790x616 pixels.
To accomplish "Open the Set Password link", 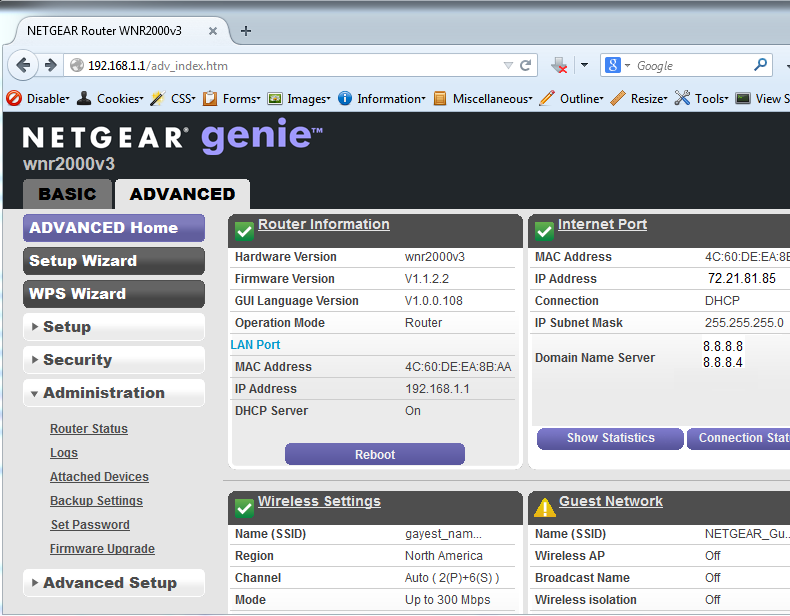I will point(90,525).
